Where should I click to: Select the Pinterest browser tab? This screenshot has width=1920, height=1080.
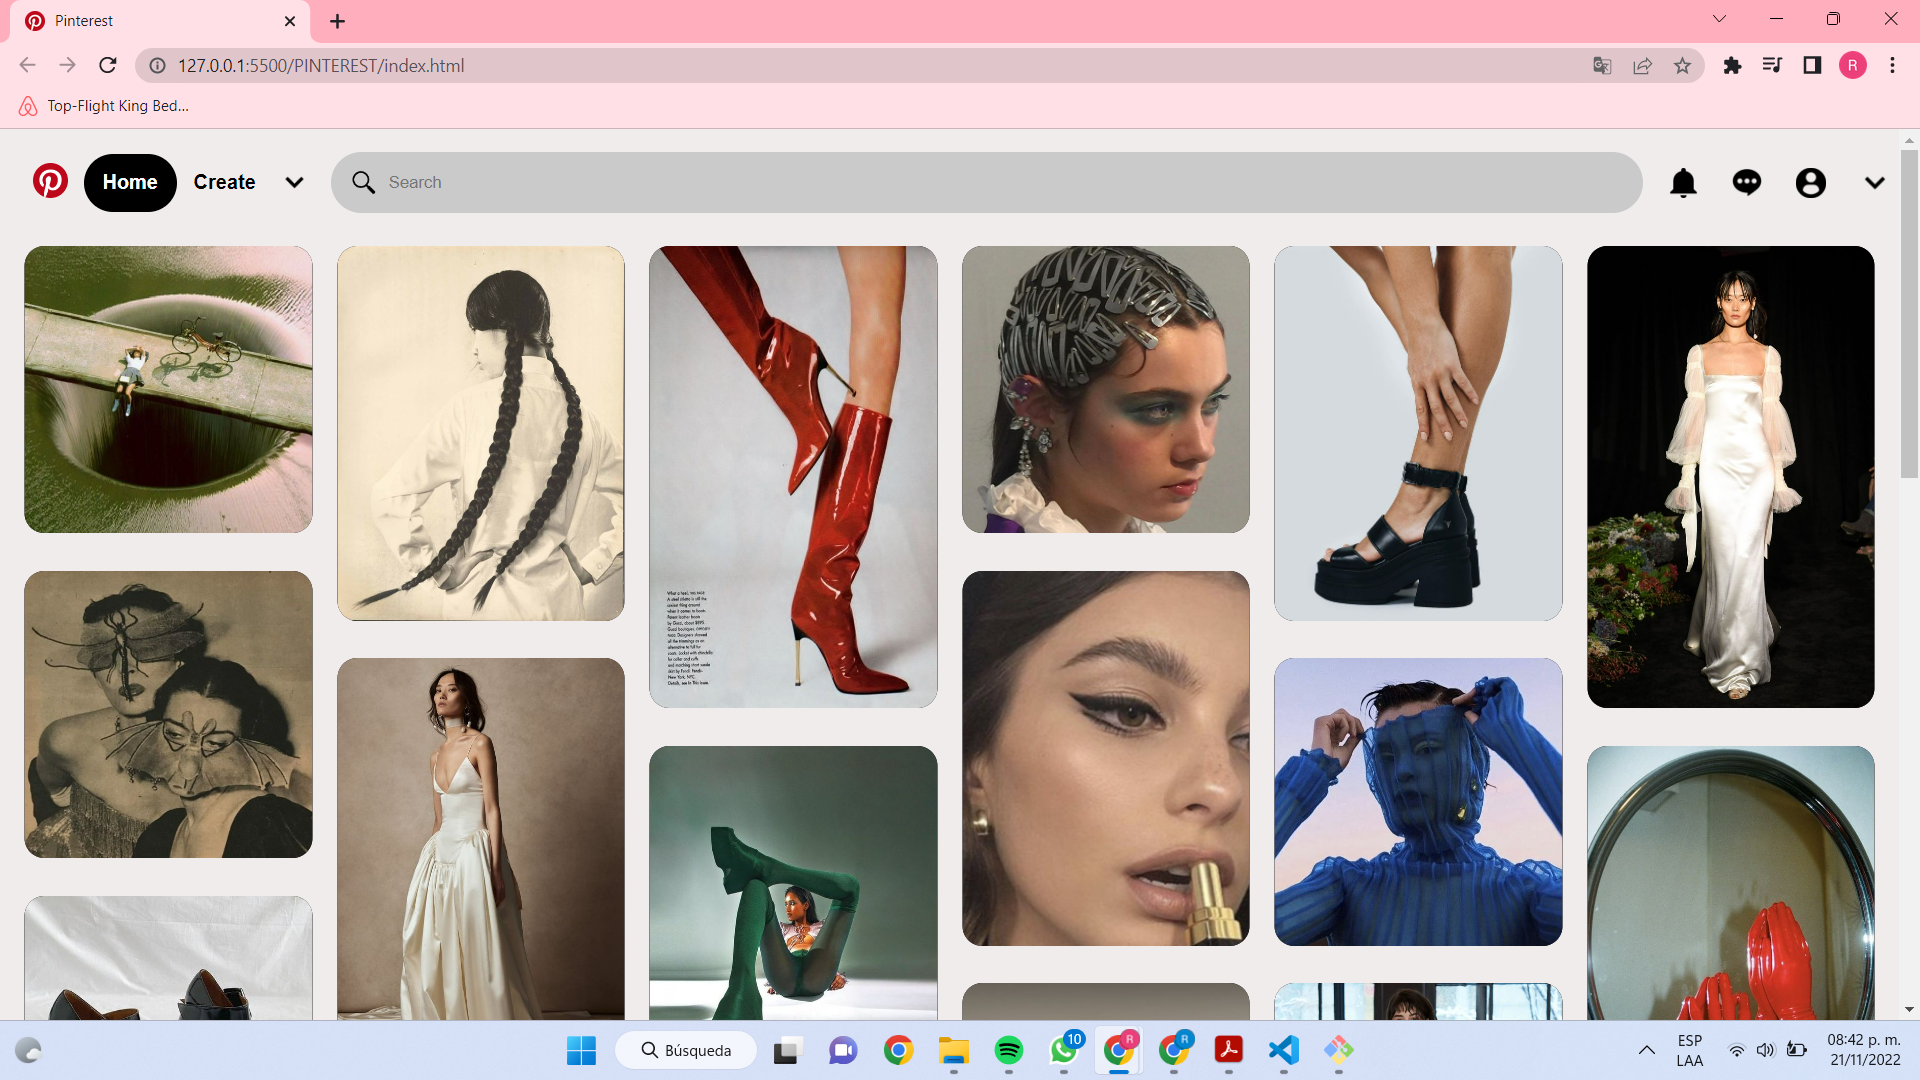[160, 21]
